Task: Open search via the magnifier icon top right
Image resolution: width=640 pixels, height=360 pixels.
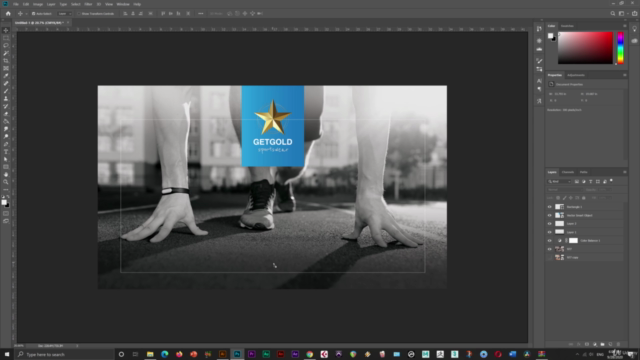Action: (x=613, y=13)
